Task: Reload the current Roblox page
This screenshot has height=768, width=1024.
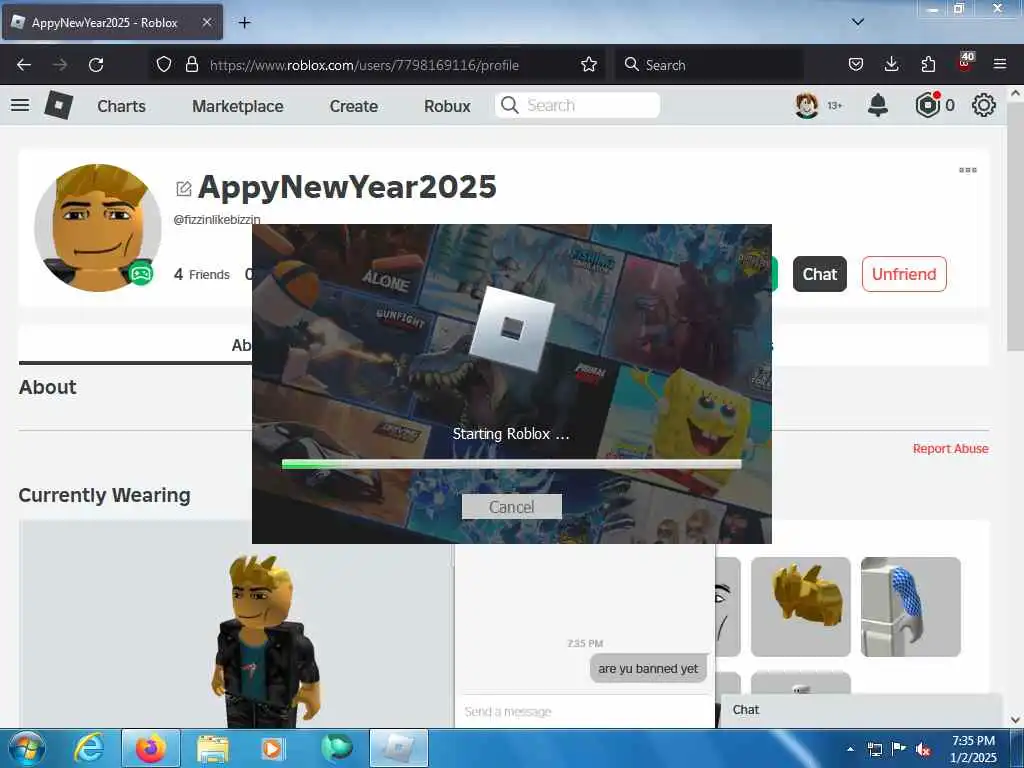Action: 96,65
